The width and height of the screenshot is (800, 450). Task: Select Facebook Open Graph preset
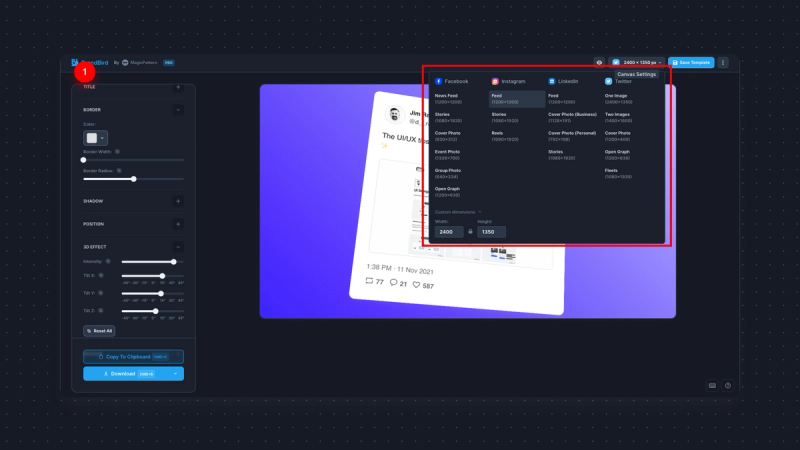(449, 192)
